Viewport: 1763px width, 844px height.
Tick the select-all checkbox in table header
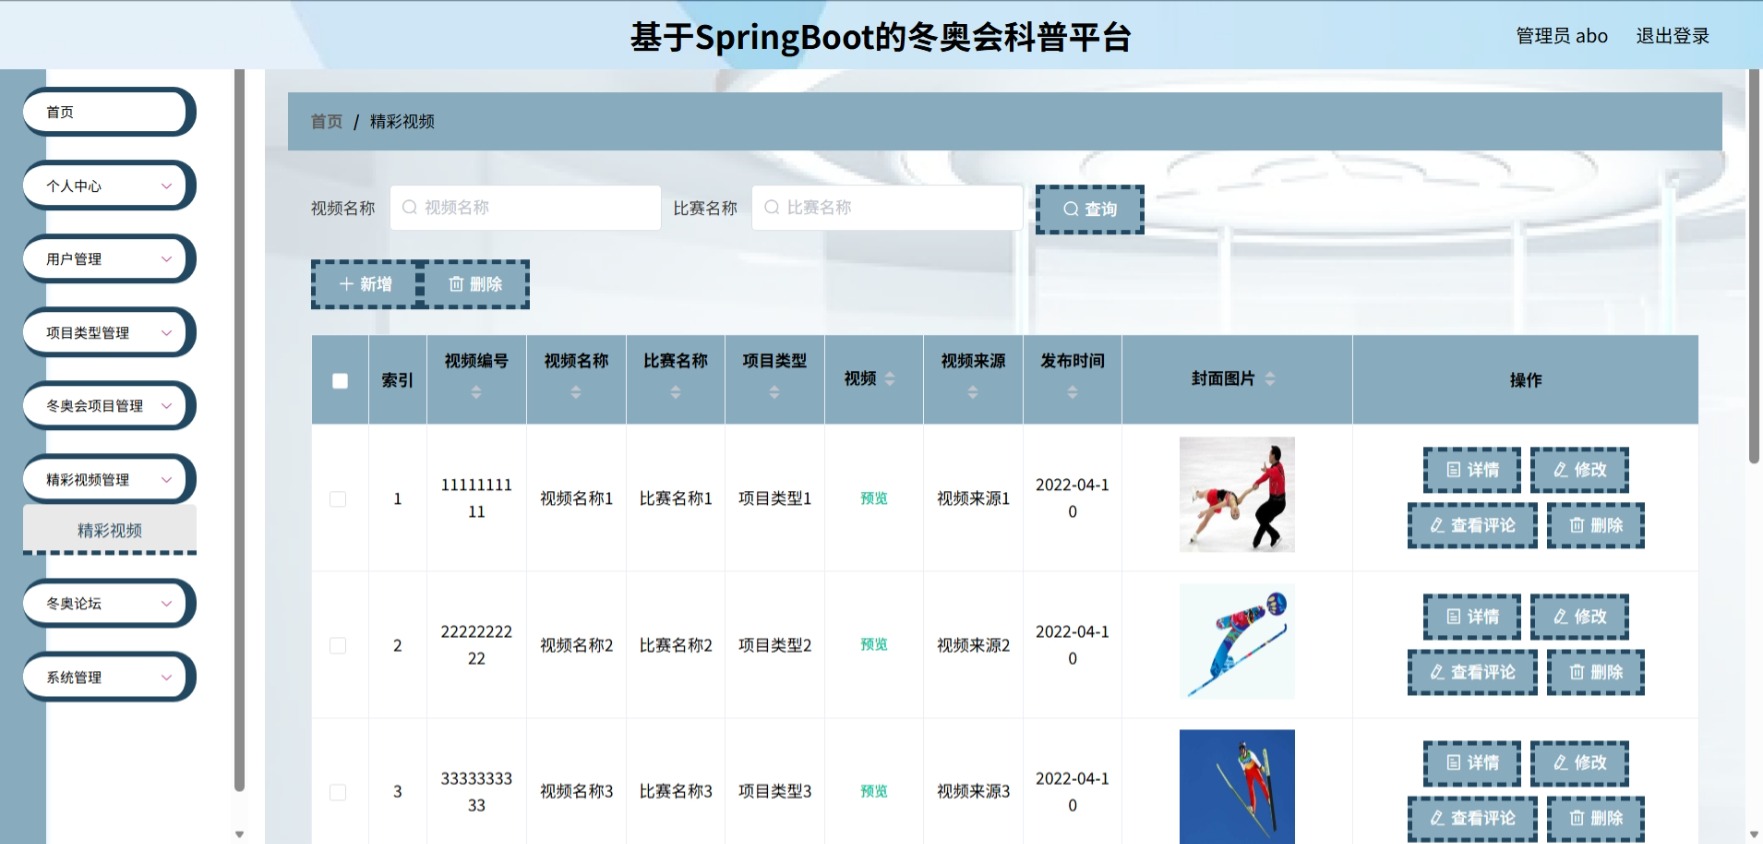point(340,381)
